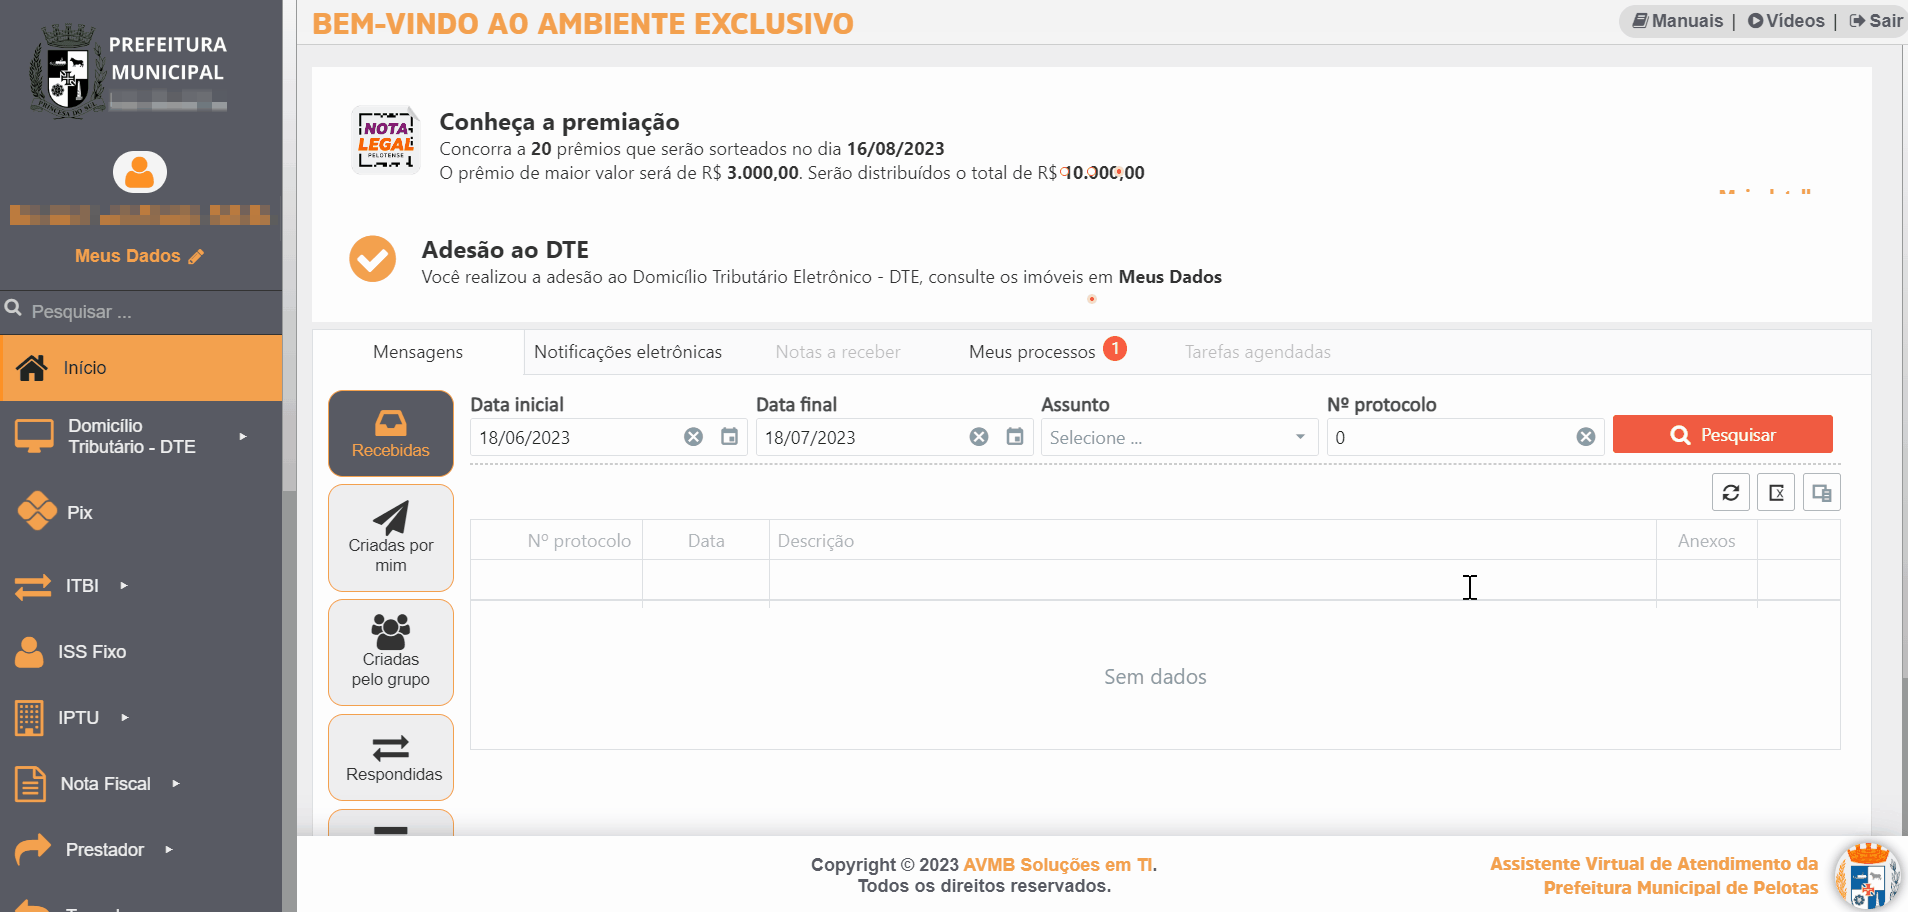
Task: Switch to the Notificações eletrônicas tab
Action: pyautogui.click(x=628, y=352)
